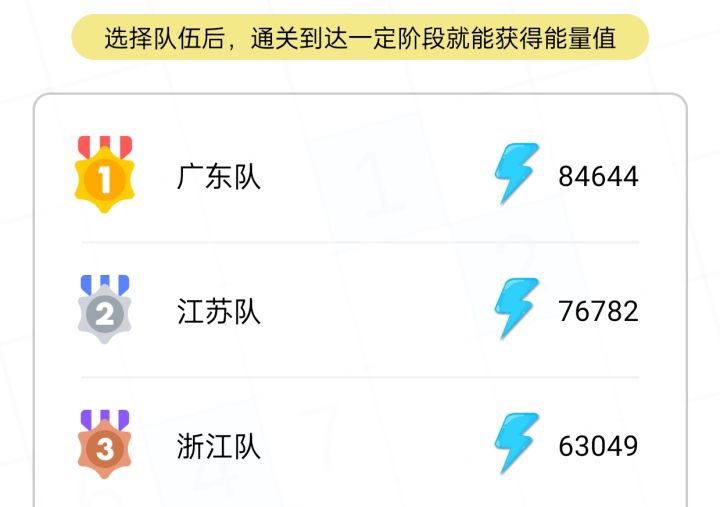Click the 84644 energy score
Image resolution: width=720 pixels, height=507 pixels.
[x=598, y=177]
